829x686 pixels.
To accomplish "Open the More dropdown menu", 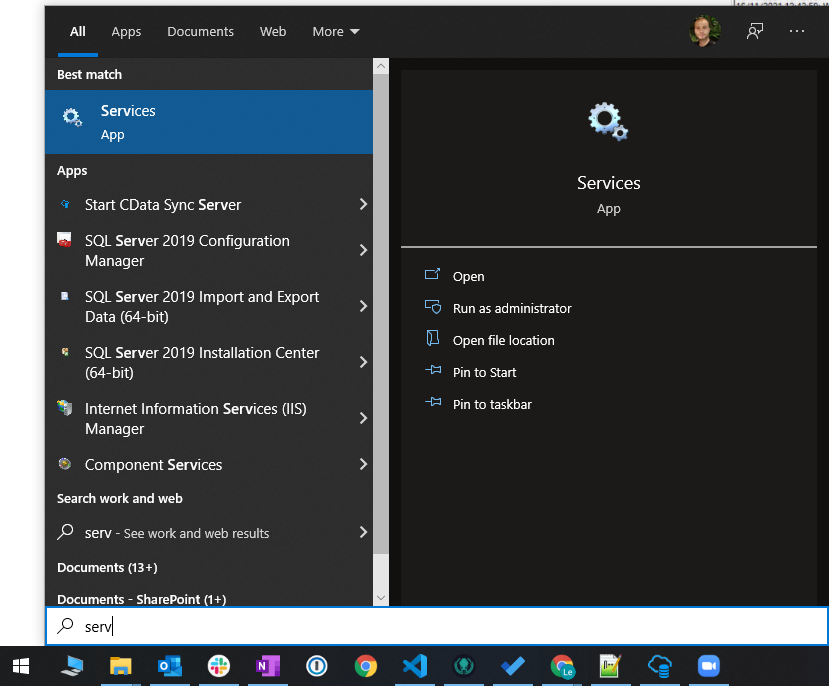I will tap(336, 32).
